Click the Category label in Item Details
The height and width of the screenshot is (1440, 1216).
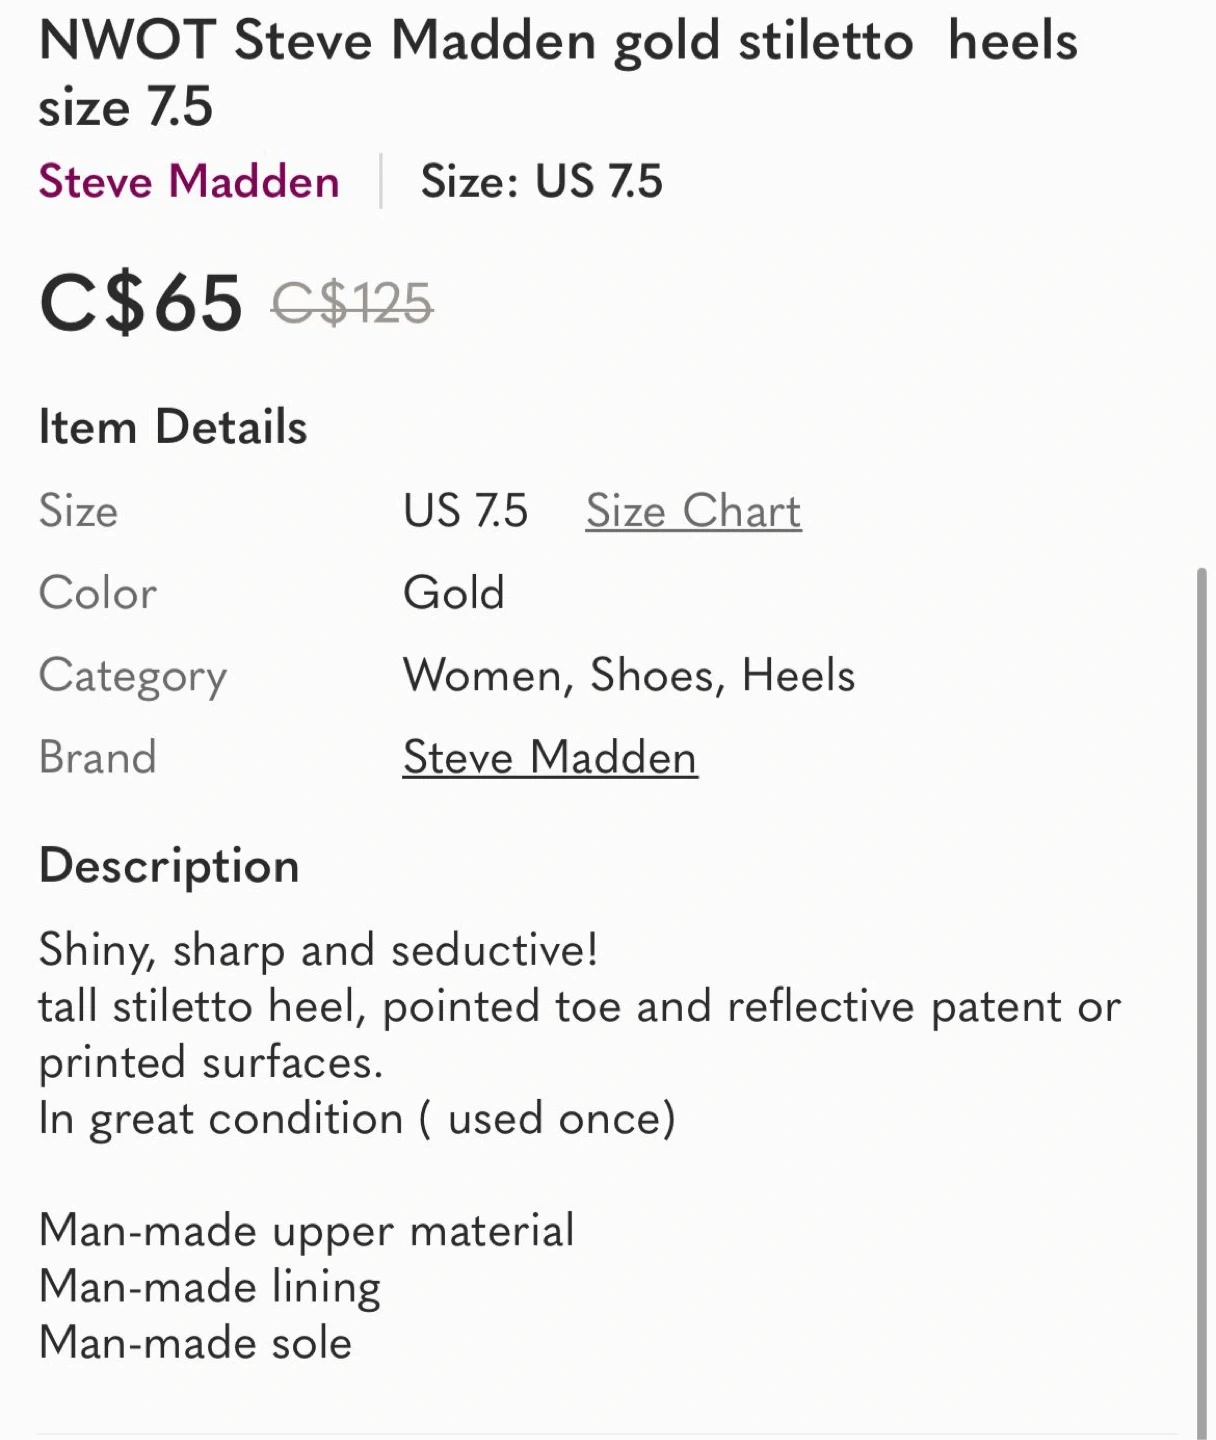point(133,676)
